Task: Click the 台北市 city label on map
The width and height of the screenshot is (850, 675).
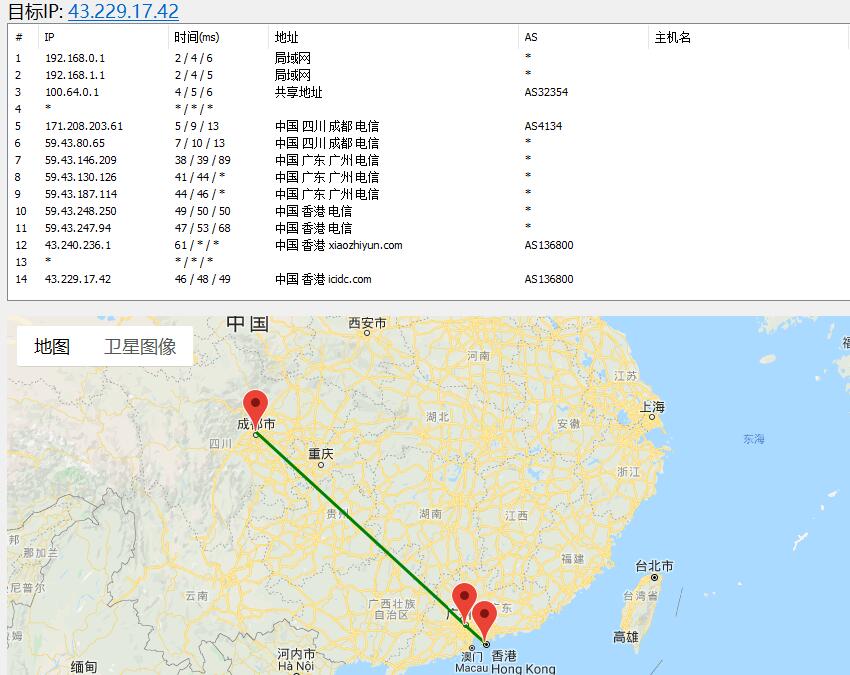Action: pos(654,566)
